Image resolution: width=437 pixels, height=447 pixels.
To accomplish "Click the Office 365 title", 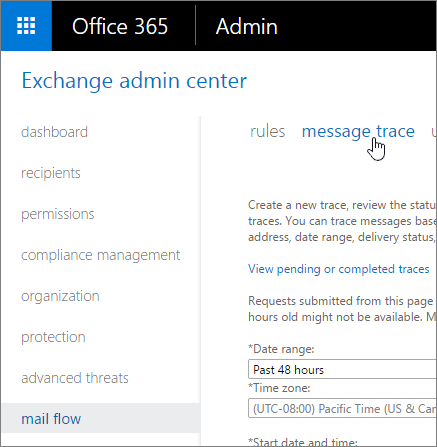I will [120, 26].
